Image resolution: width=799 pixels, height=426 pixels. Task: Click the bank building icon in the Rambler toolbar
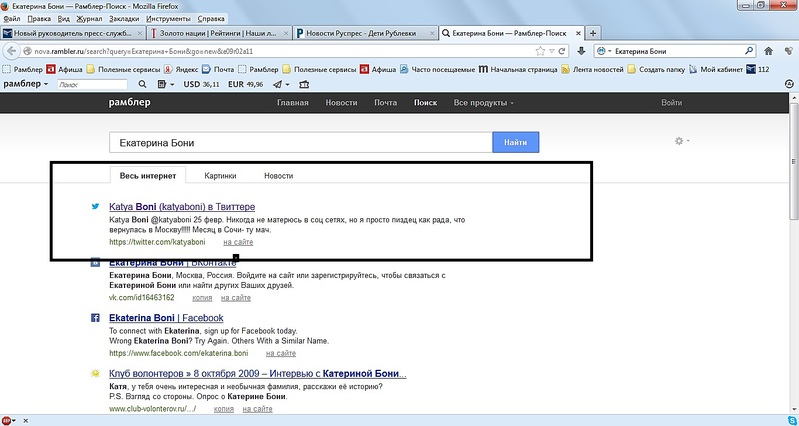tap(304, 85)
